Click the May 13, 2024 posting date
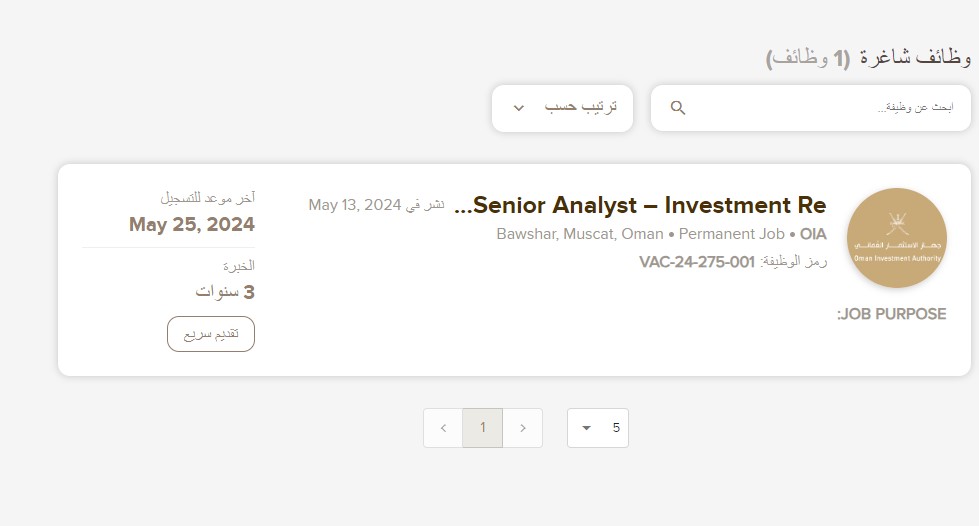Screen dimensions: 979x526 tap(354, 205)
